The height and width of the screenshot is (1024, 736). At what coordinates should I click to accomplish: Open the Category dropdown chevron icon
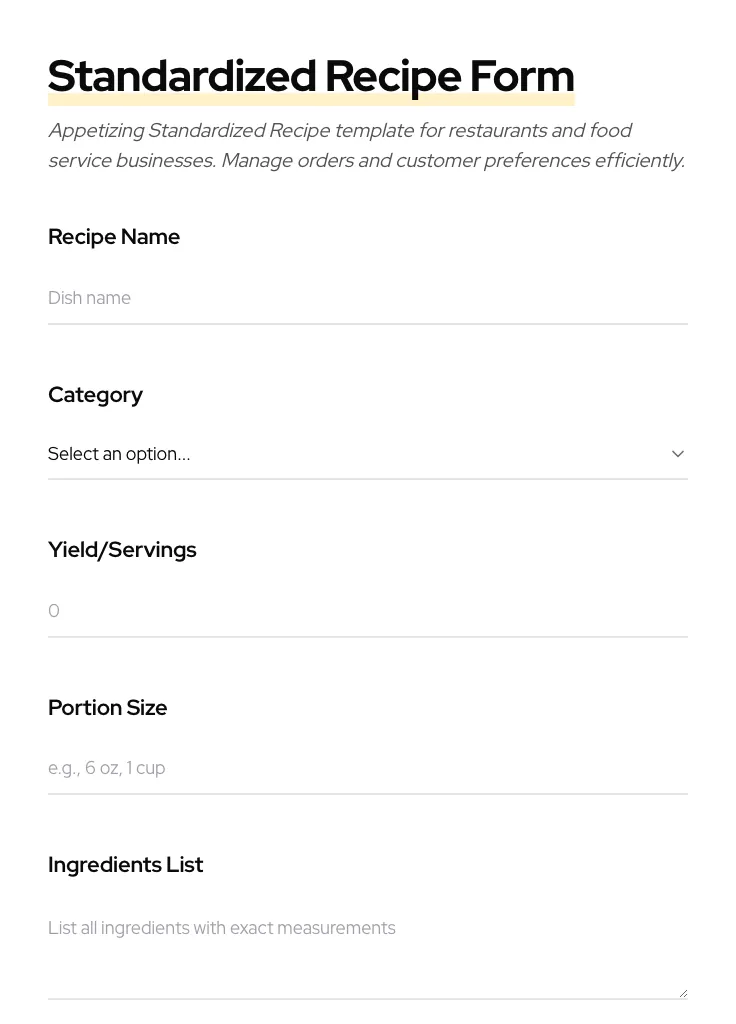[678, 454]
